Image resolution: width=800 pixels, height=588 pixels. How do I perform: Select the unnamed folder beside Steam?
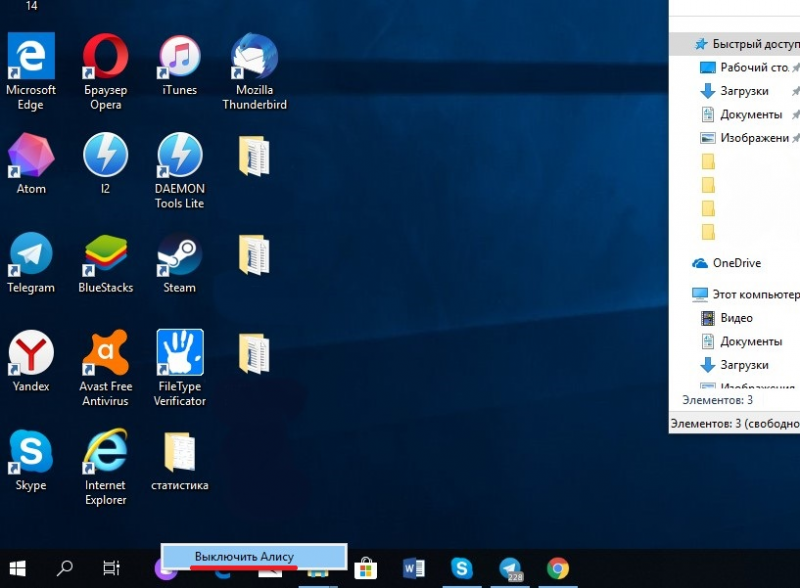pyautogui.click(x=254, y=255)
